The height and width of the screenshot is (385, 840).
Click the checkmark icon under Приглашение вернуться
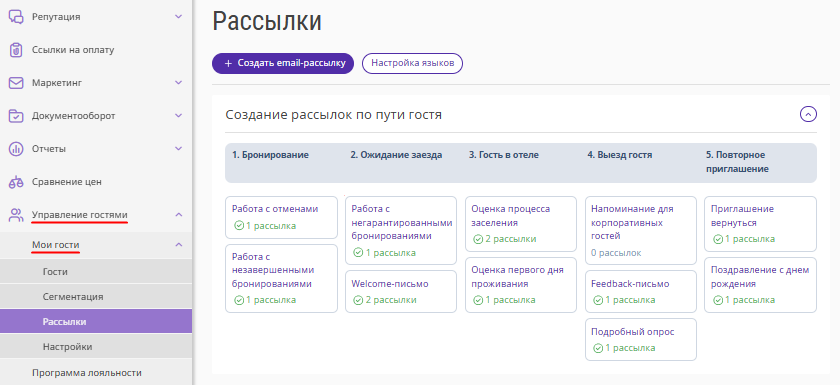pos(719,239)
